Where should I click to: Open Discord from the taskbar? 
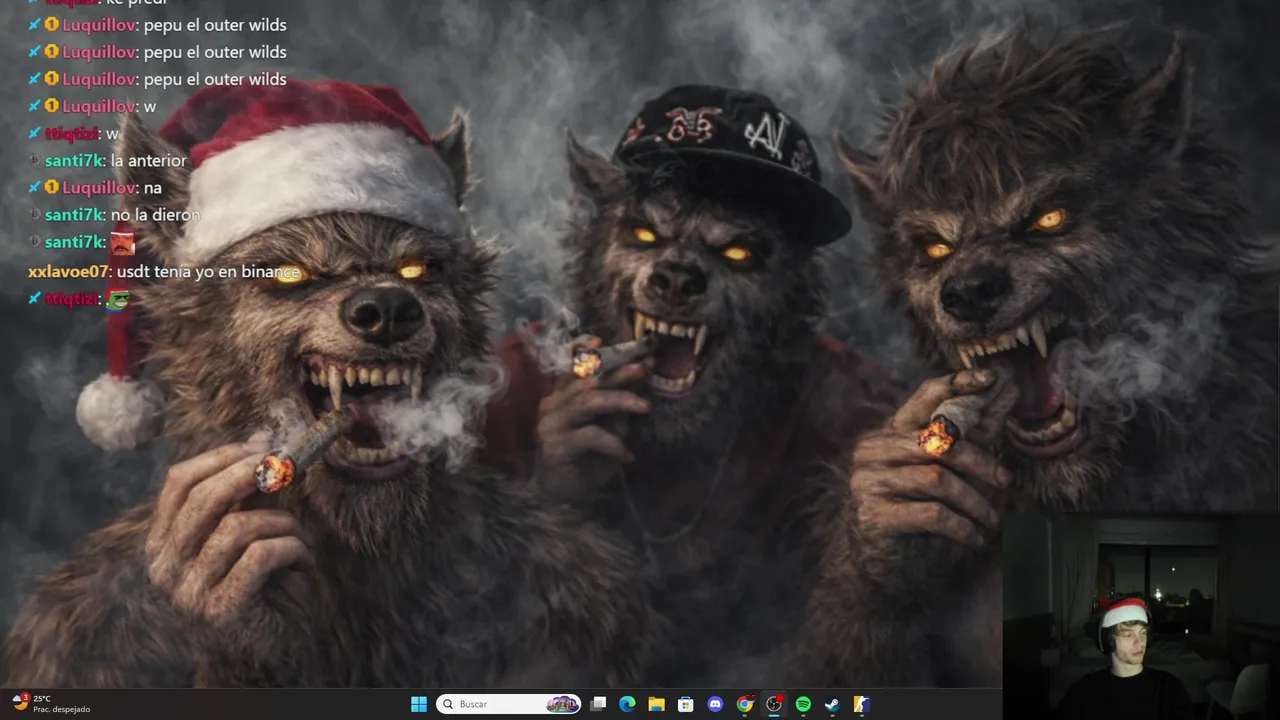[x=715, y=704]
